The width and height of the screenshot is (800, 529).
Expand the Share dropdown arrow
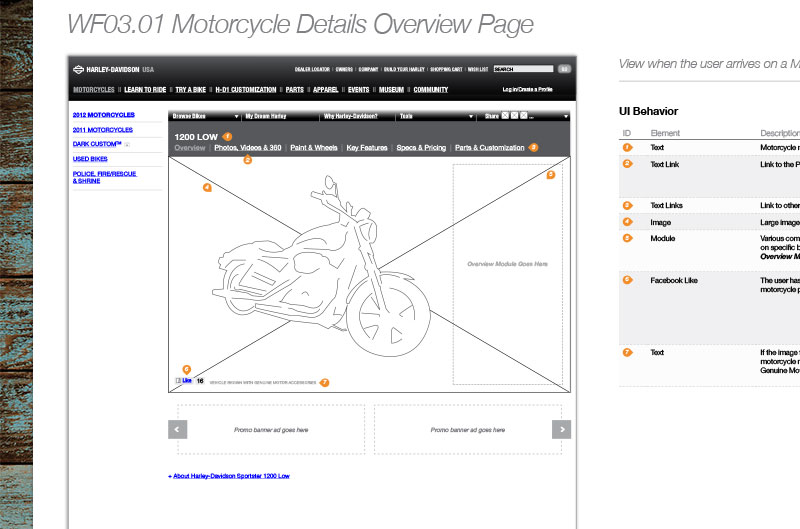[566, 116]
